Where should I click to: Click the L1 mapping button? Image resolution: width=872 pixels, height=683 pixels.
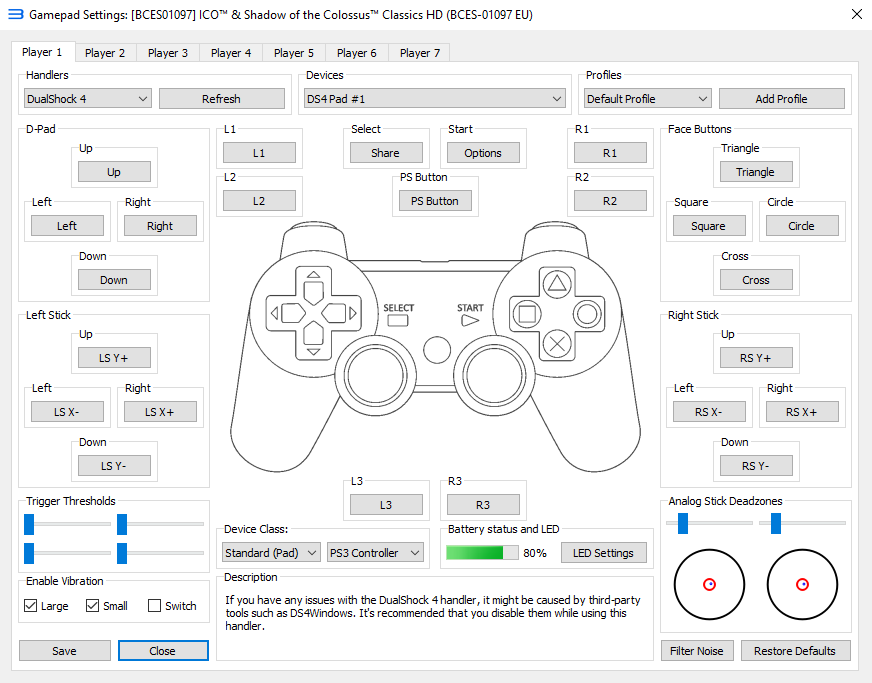click(x=259, y=153)
